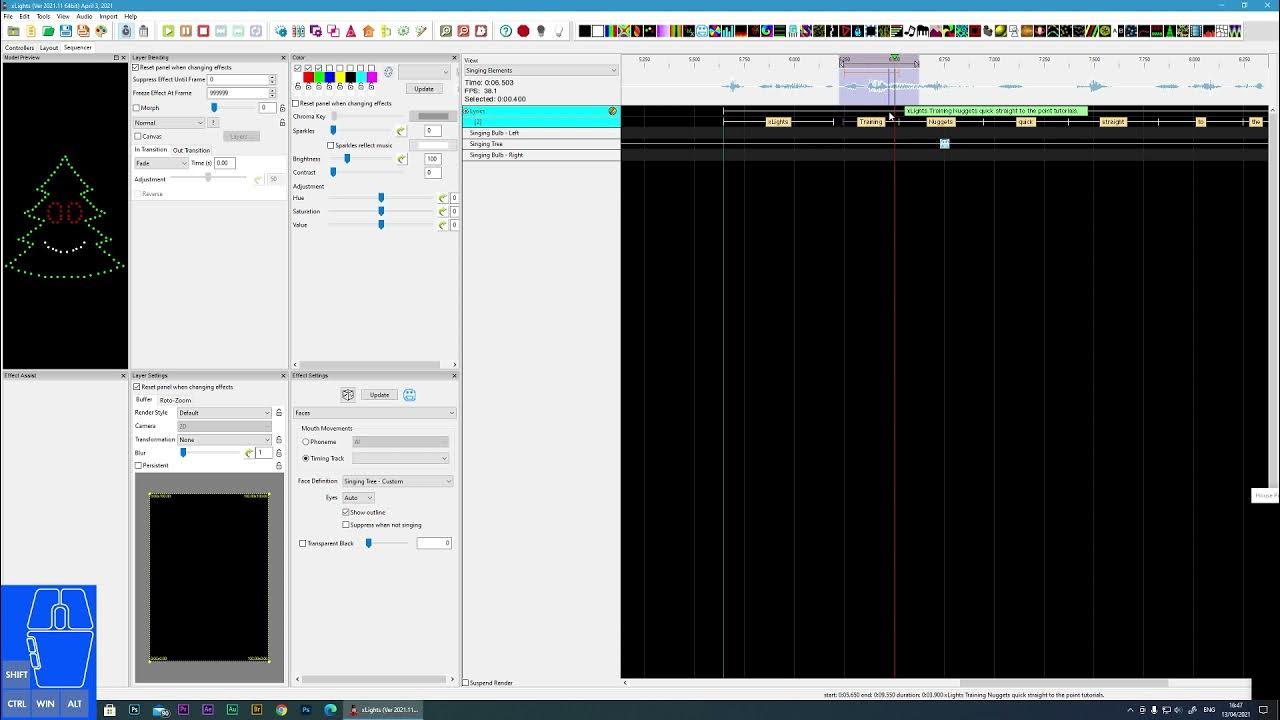Open the Tools menu

click(x=43, y=16)
